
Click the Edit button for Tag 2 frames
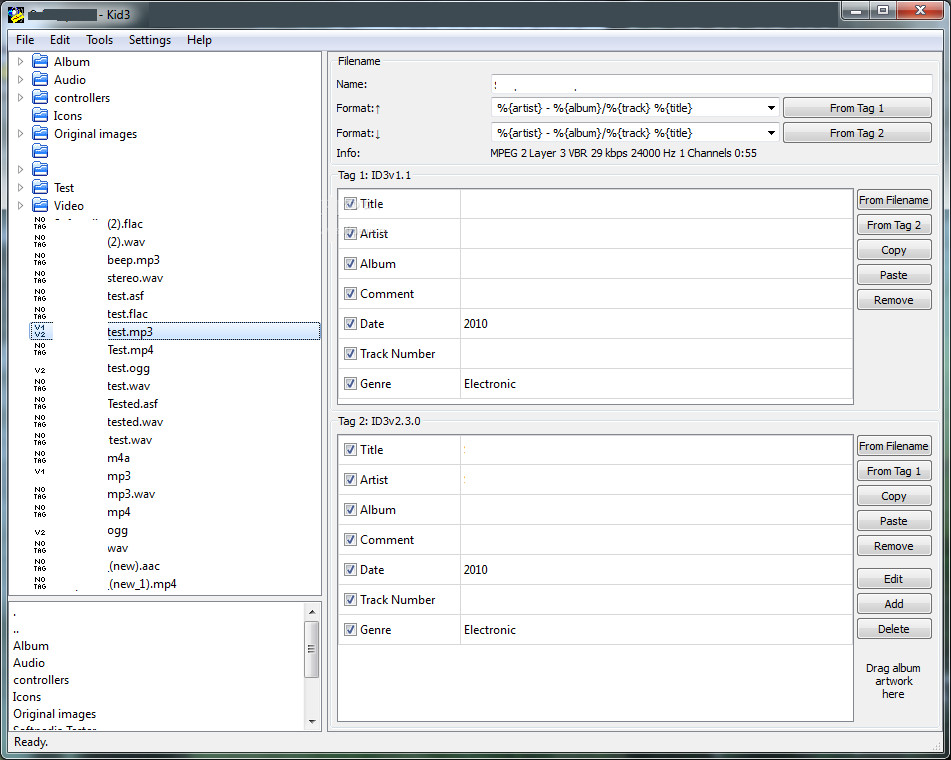coord(893,579)
